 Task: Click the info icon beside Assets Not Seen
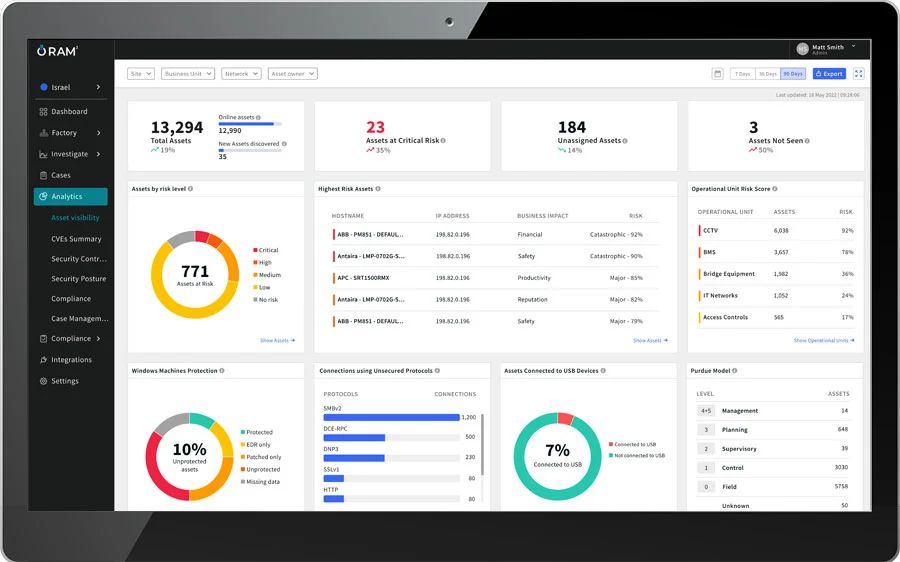[x=807, y=141]
